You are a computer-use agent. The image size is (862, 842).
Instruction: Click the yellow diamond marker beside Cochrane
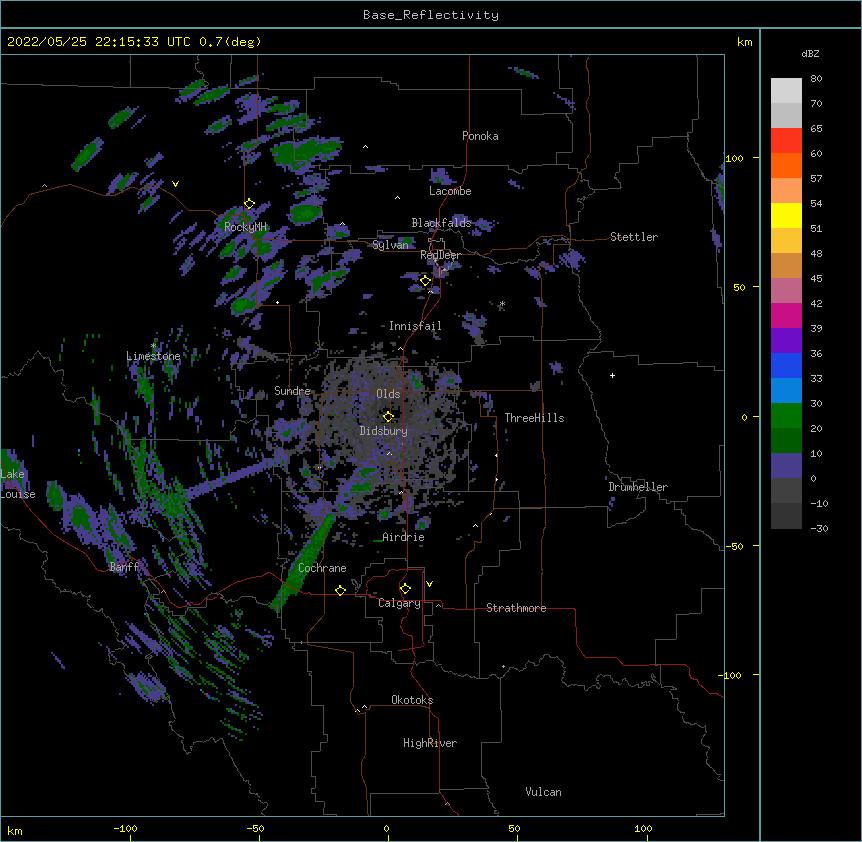pyautogui.click(x=340, y=590)
